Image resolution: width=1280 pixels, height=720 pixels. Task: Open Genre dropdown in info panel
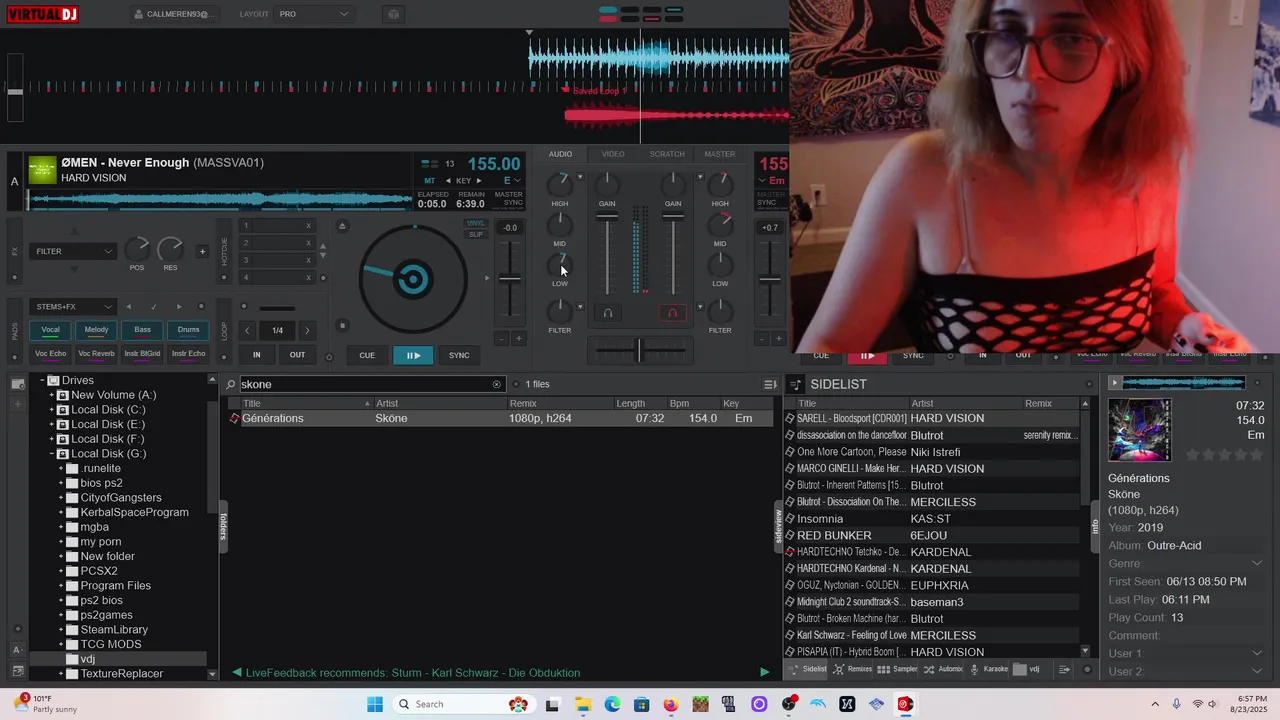(1257, 563)
